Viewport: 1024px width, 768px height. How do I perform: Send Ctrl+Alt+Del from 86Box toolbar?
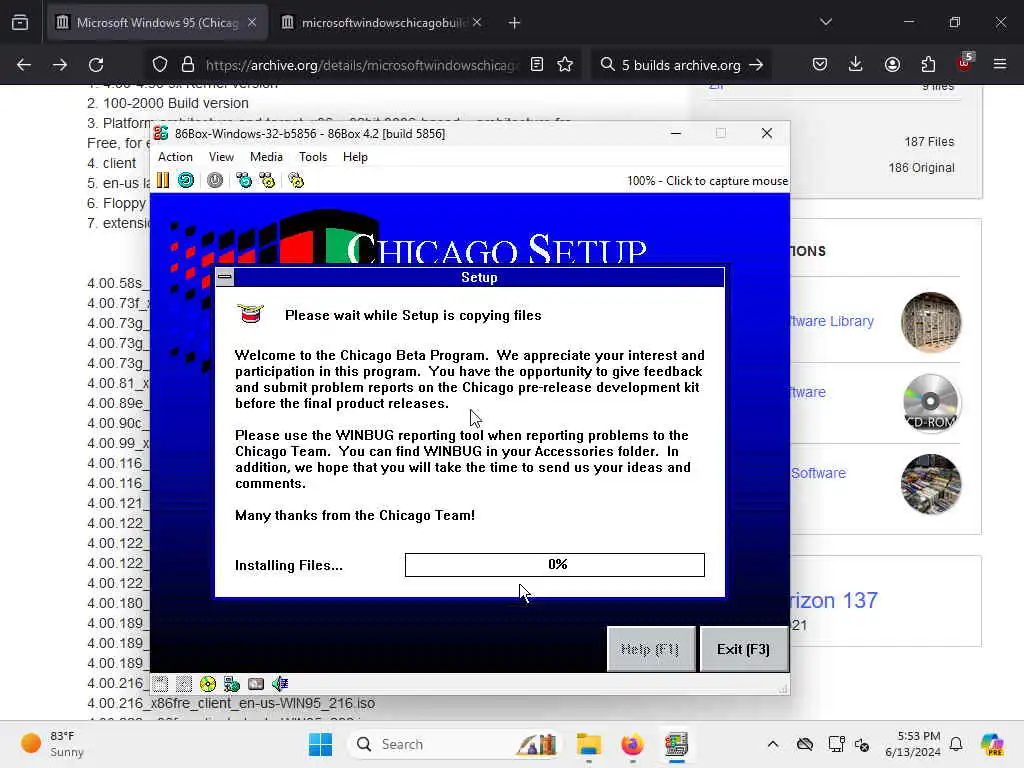244,180
